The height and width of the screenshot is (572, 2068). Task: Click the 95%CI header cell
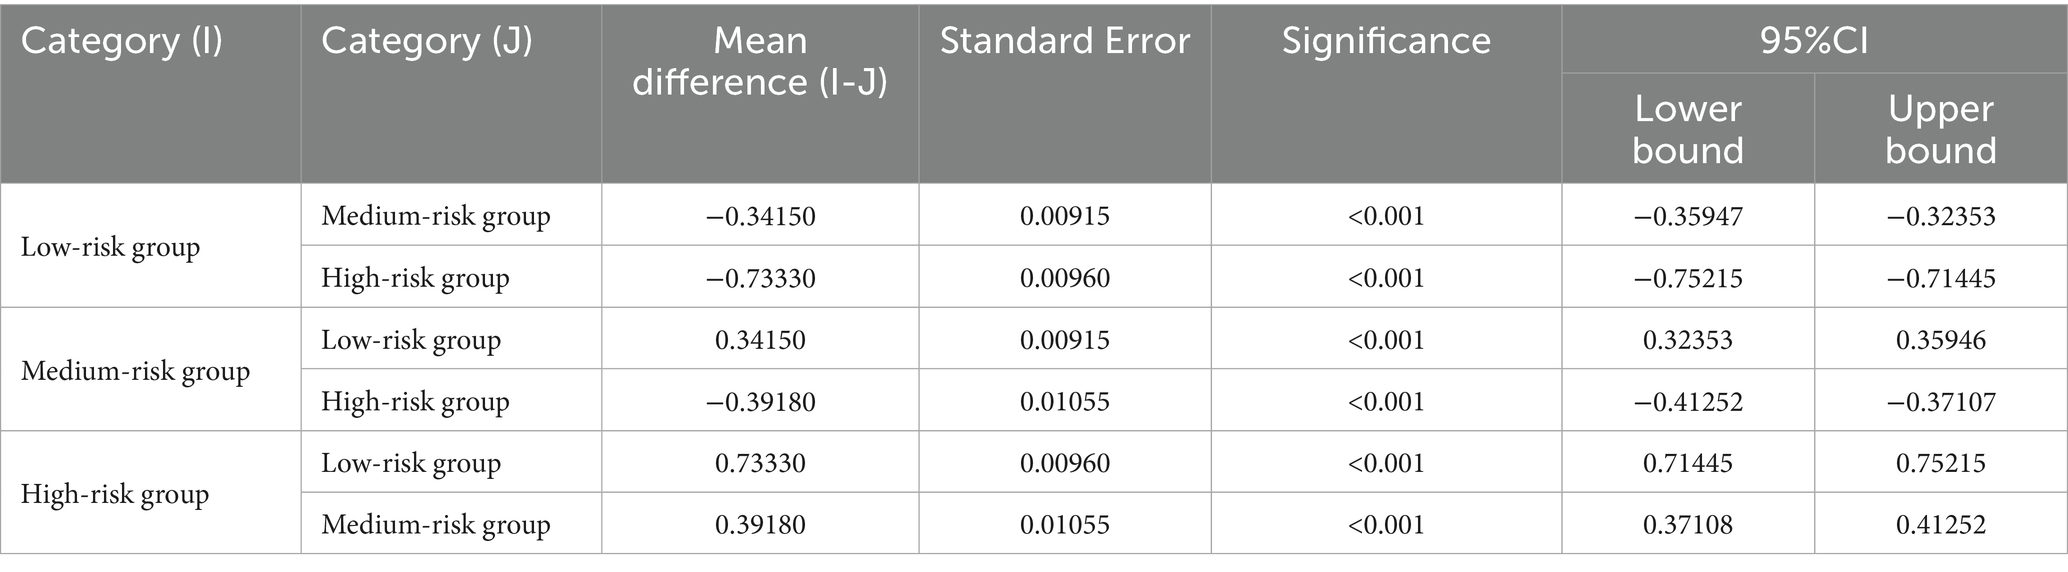point(1813,41)
